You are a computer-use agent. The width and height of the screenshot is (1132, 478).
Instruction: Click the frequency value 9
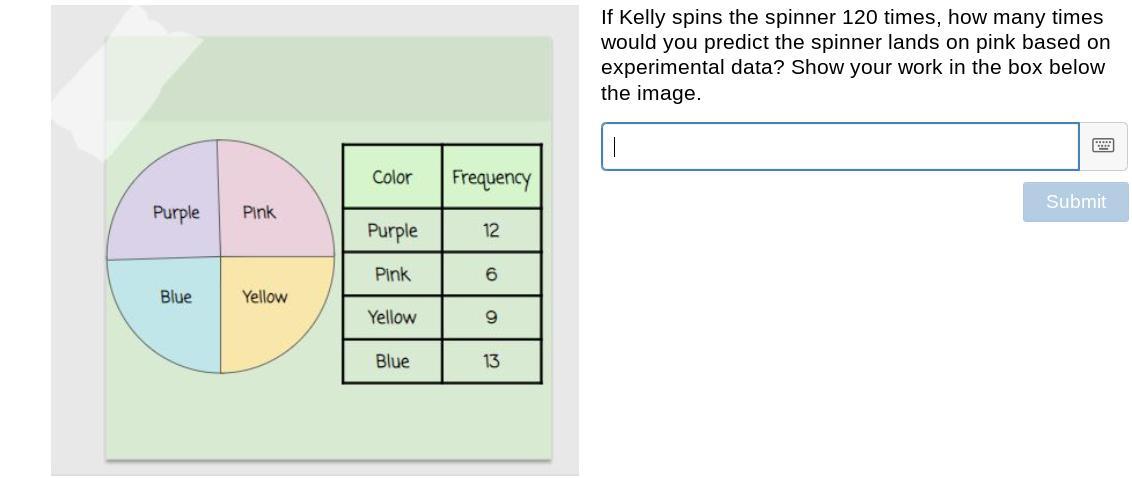(x=491, y=317)
